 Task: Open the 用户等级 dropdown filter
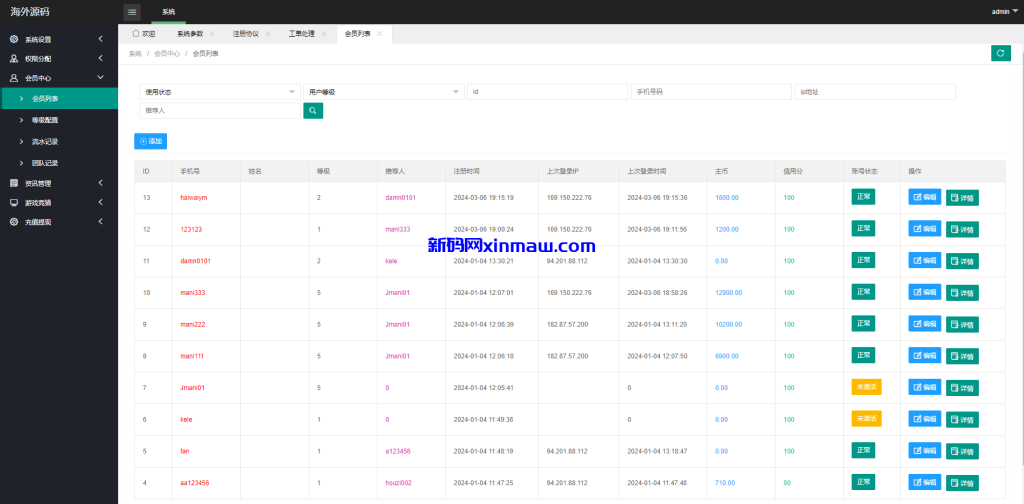[x=383, y=92]
